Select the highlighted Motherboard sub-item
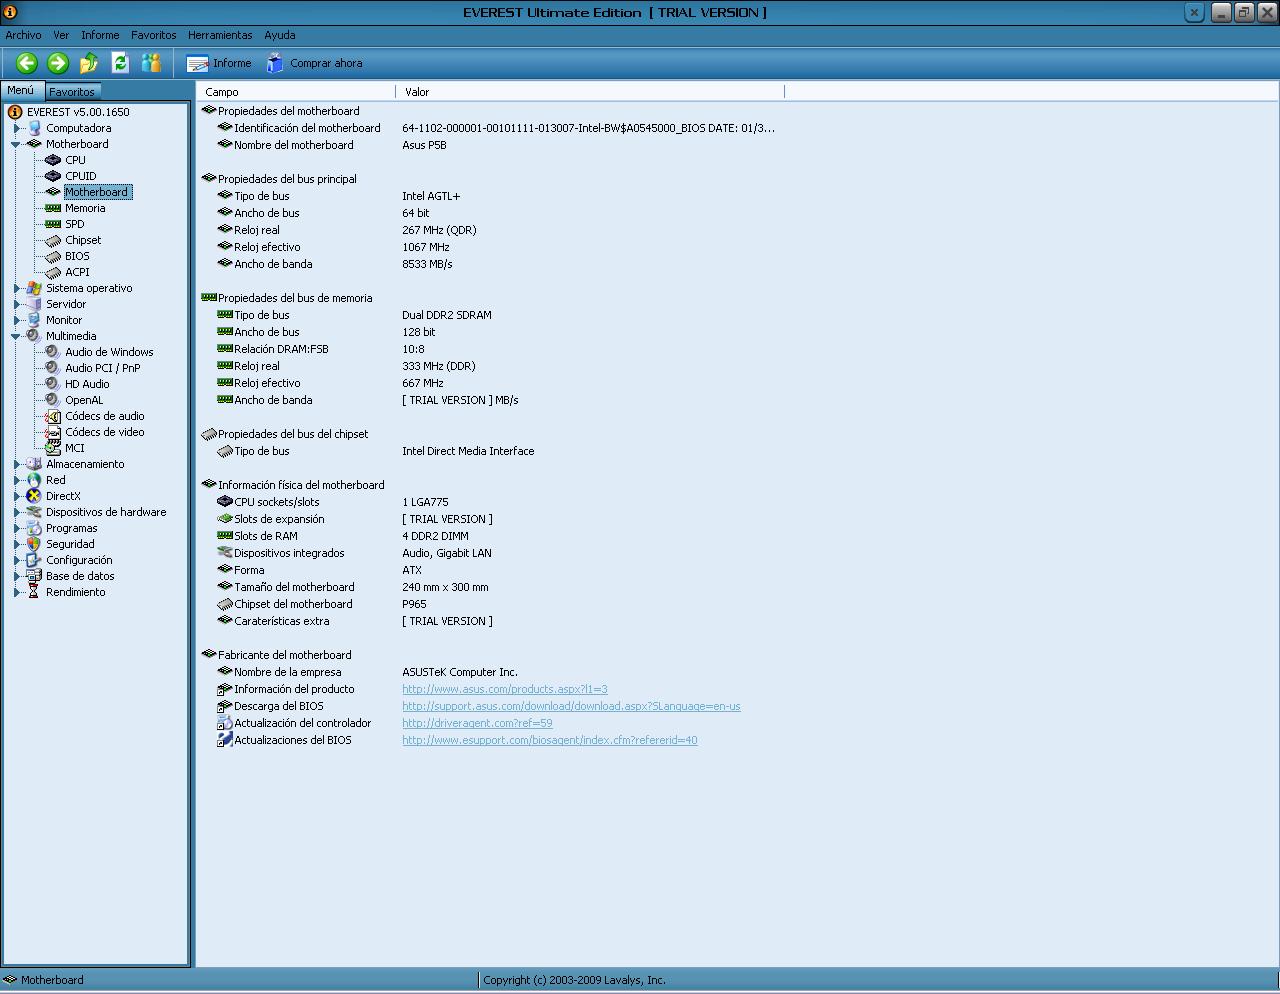The height and width of the screenshot is (994, 1280). pyautogui.click(x=96, y=192)
